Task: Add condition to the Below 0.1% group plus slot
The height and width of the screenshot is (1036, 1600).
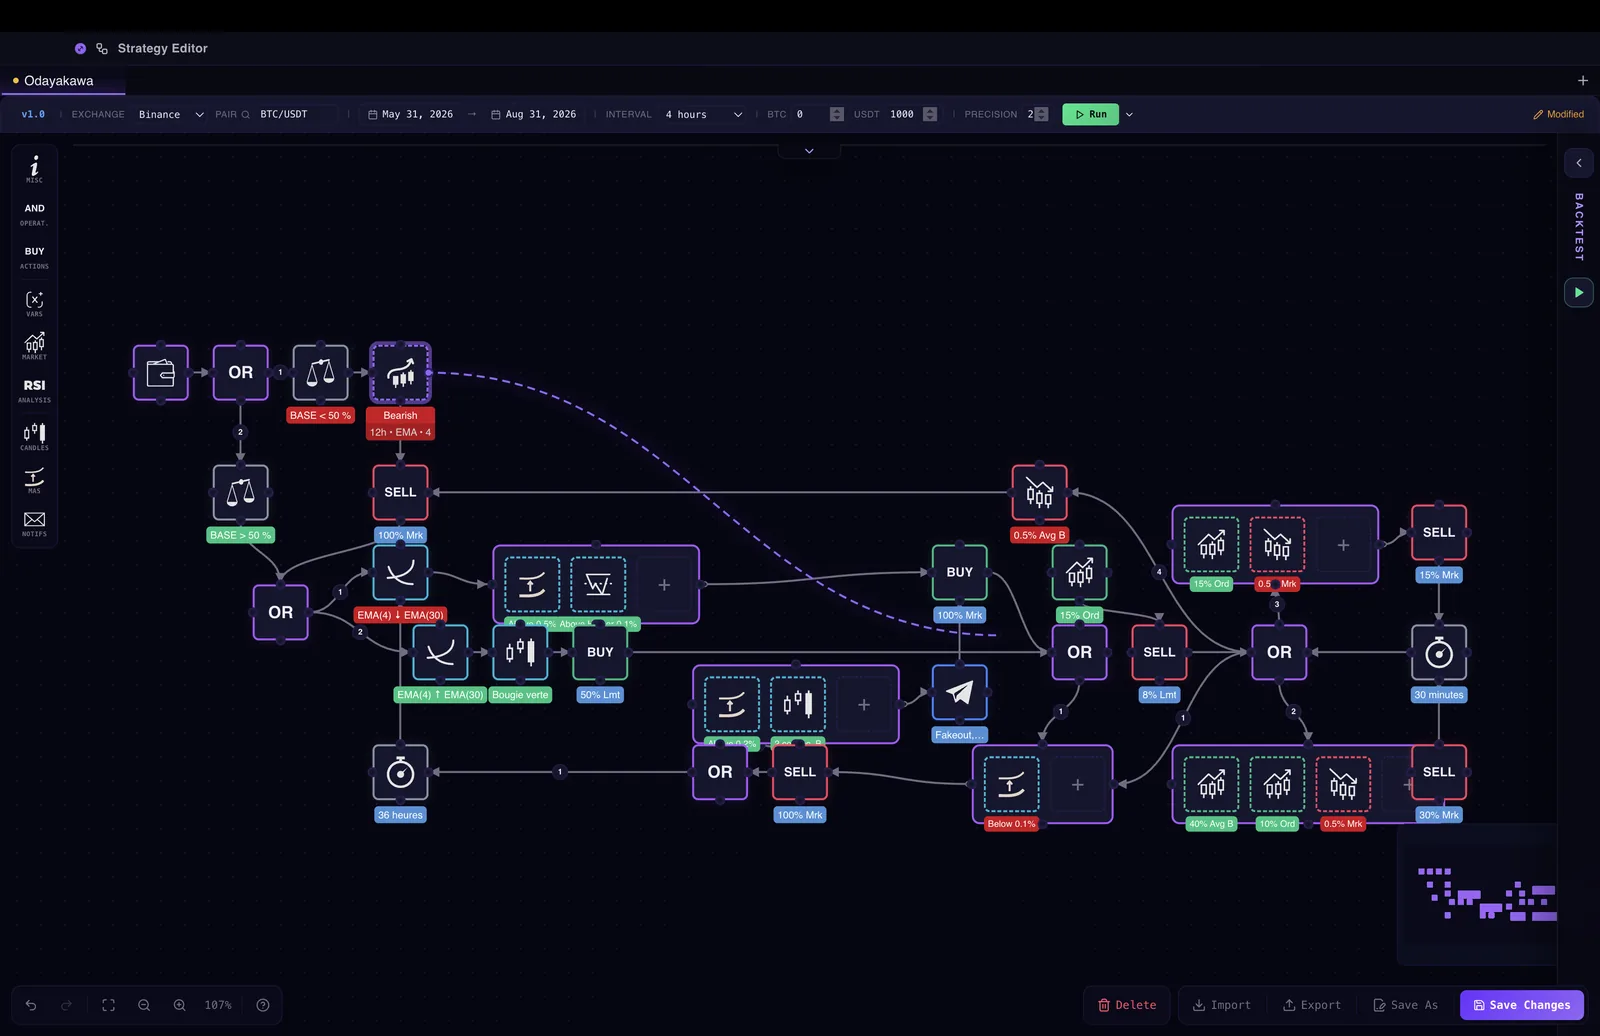Action: [x=1077, y=785]
